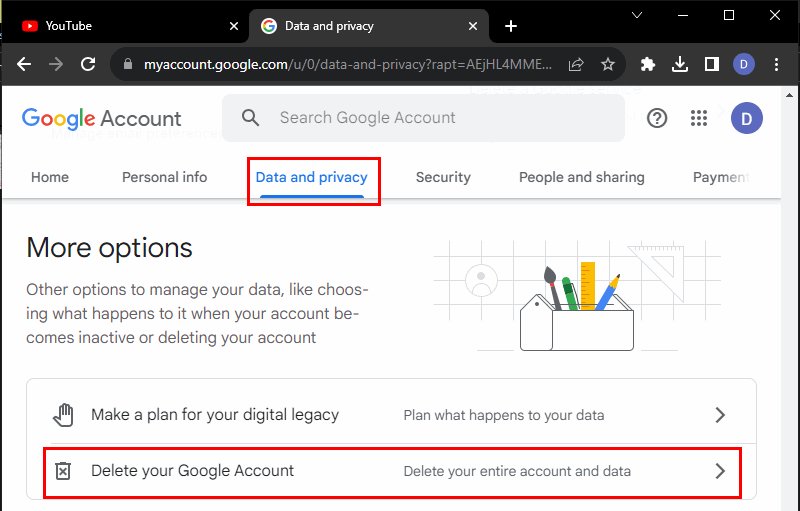800x511 pixels.
Task: Reload the page
Action: tap(88, 64)
